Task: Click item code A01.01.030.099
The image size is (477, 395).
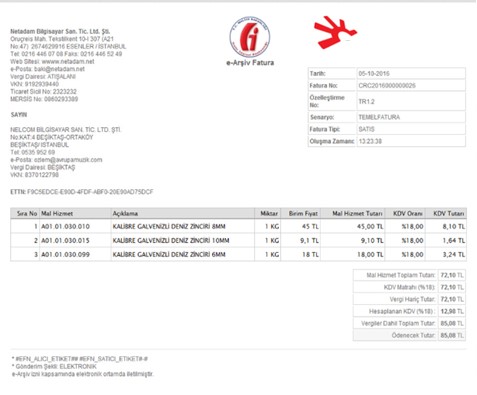Action: coord(65,254)
